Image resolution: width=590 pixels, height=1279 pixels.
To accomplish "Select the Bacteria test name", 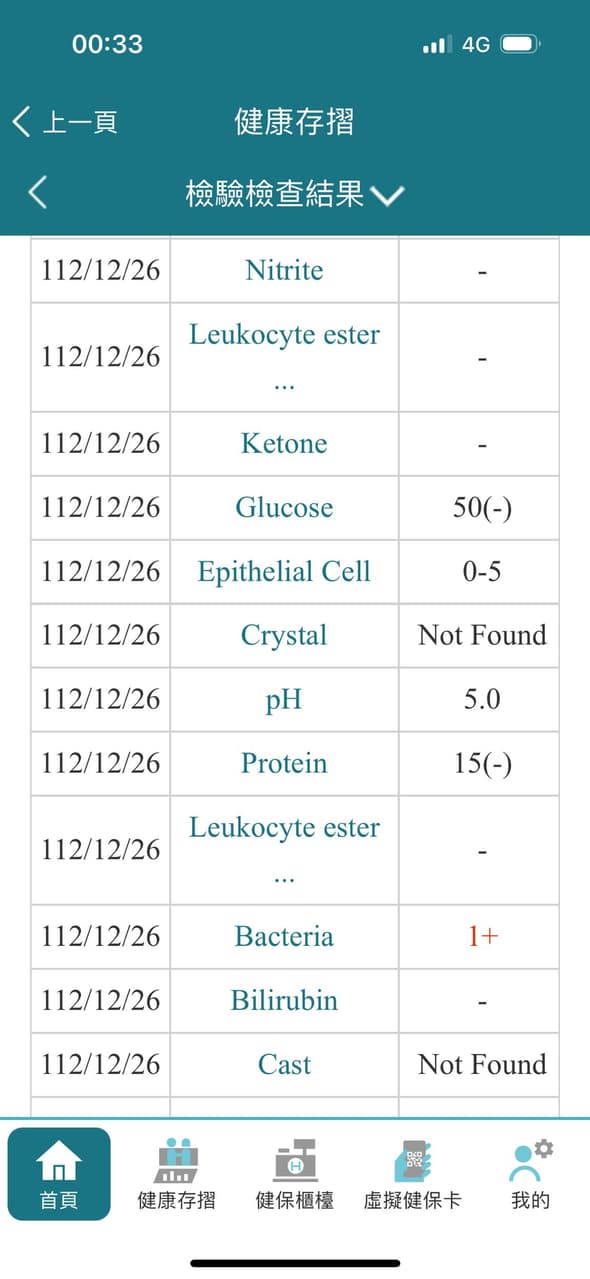I will pos(284,936).
